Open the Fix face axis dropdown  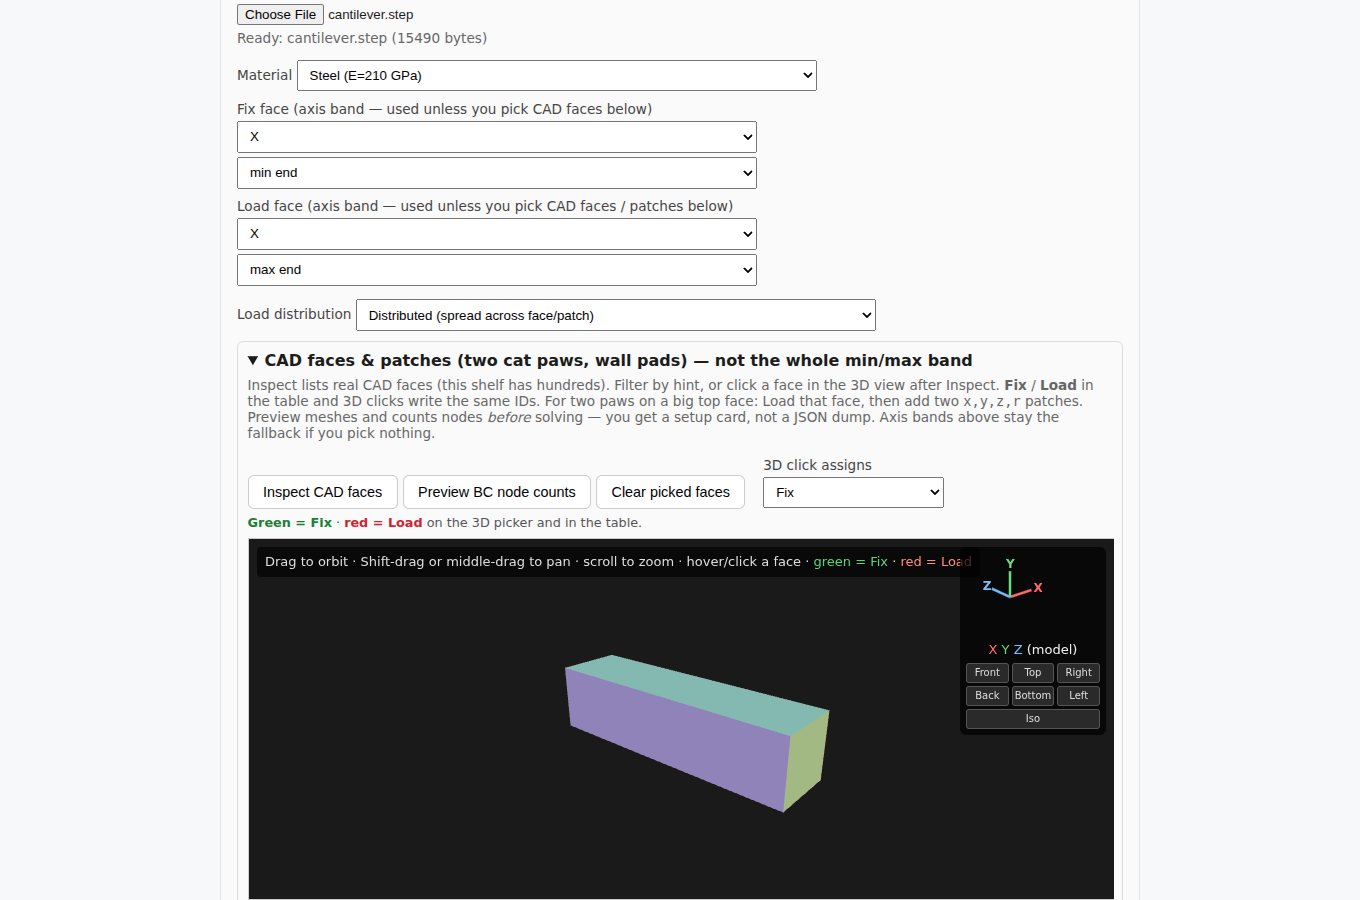click(497, 137)
